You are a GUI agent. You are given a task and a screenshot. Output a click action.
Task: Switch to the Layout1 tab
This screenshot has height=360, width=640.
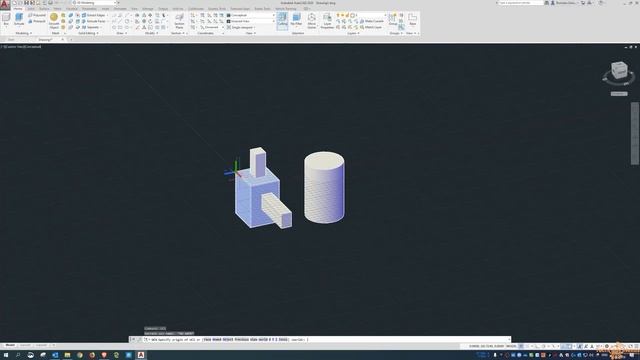(25, 345)
